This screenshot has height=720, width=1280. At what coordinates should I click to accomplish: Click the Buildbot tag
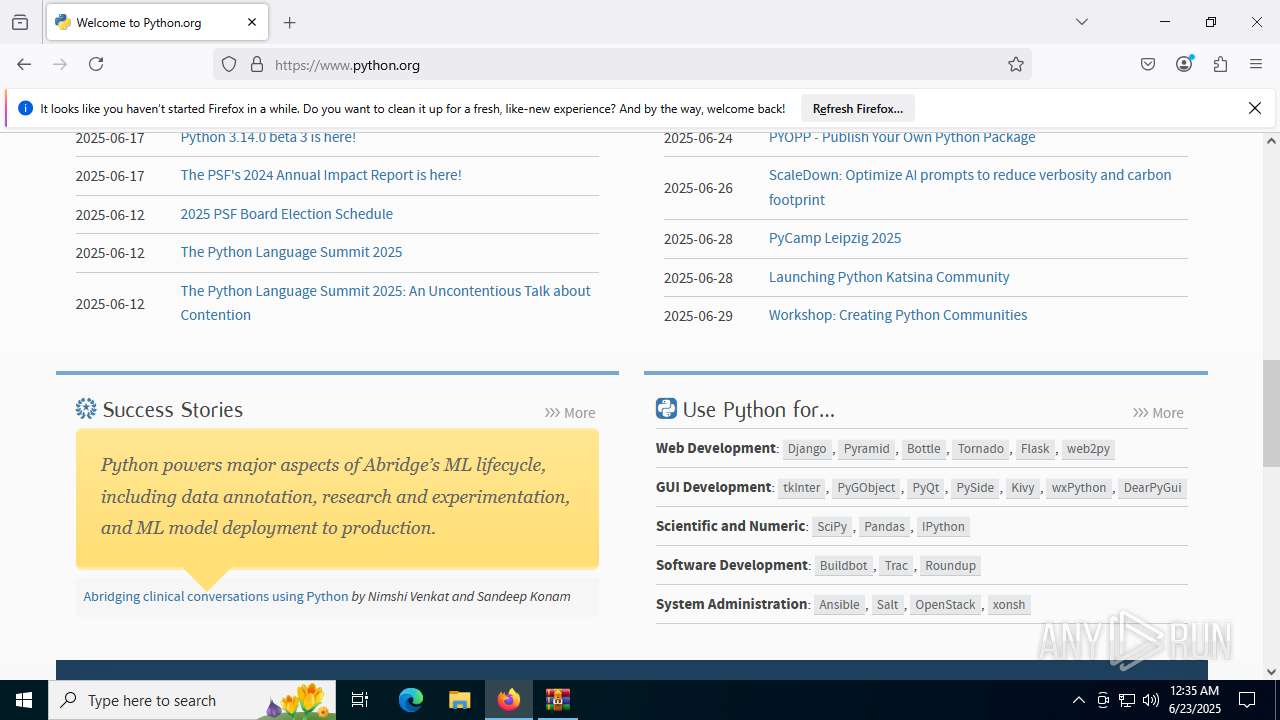tap(844, 566)
